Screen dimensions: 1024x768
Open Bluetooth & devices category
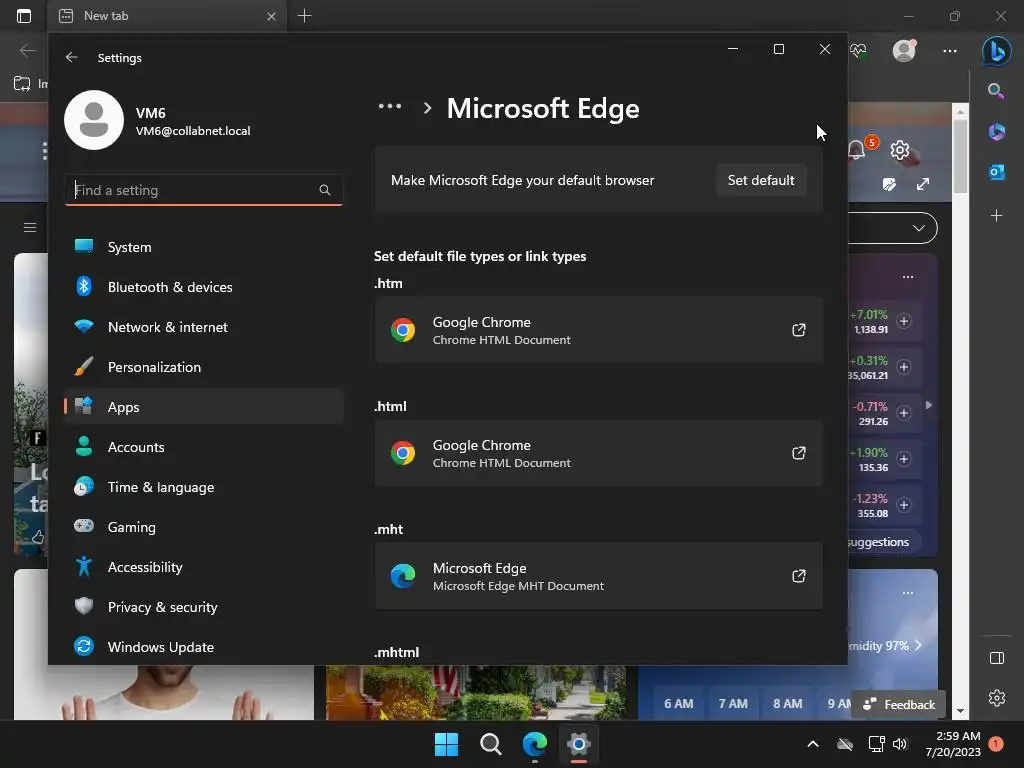[x=204, y=287]
